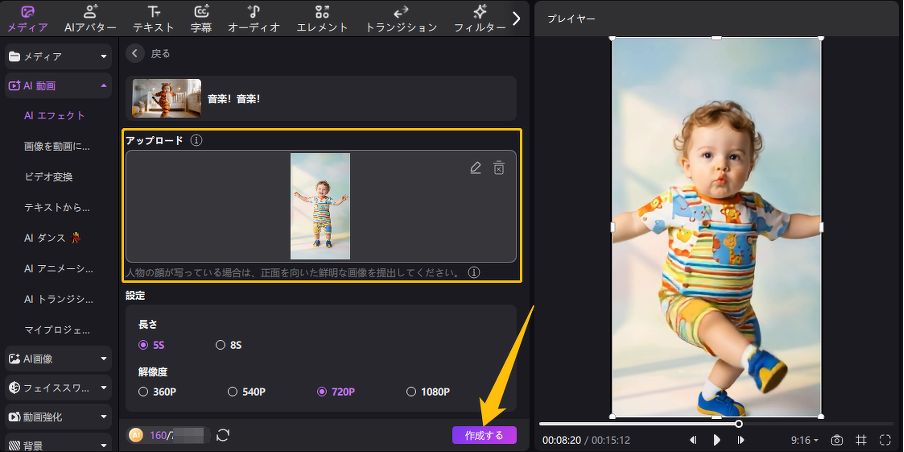Click the refresh credits icon
Viewport: 904px width, 452px height.
click(222, 435)
